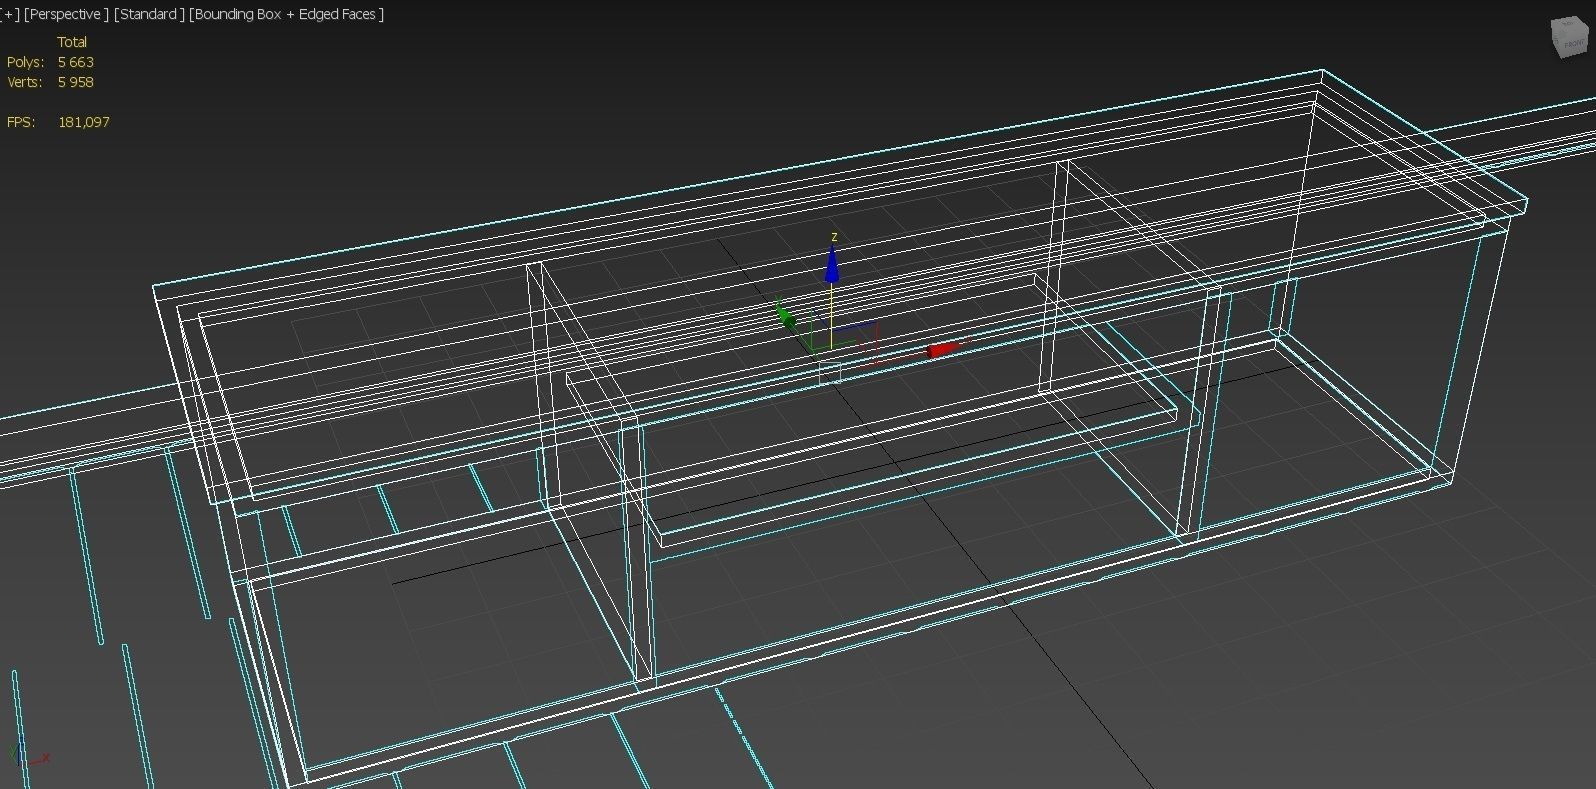Open Bounding Box + Edged Faces menu
This screenshot has height=789, width=1596.
(x=286, y=14)
